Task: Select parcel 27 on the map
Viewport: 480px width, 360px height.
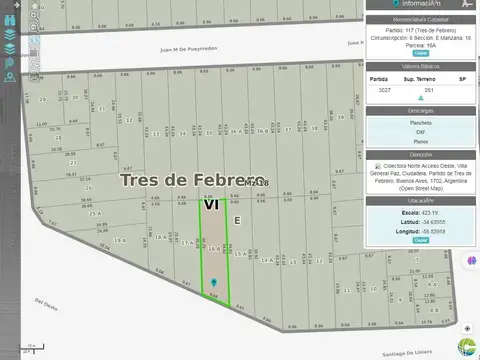Action: click(73, 163)
